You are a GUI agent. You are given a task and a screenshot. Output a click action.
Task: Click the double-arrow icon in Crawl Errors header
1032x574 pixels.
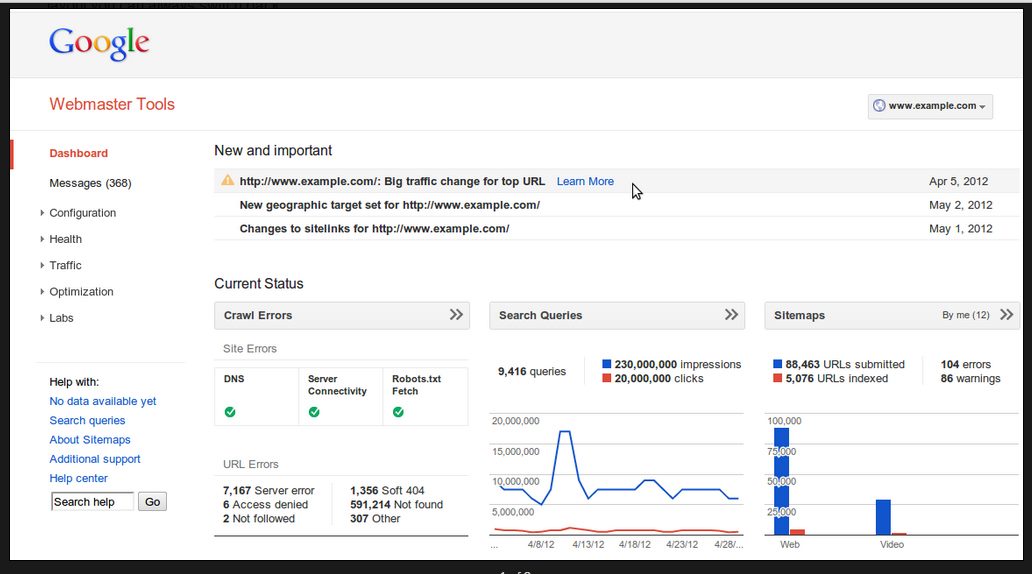(x=456, y=315)
